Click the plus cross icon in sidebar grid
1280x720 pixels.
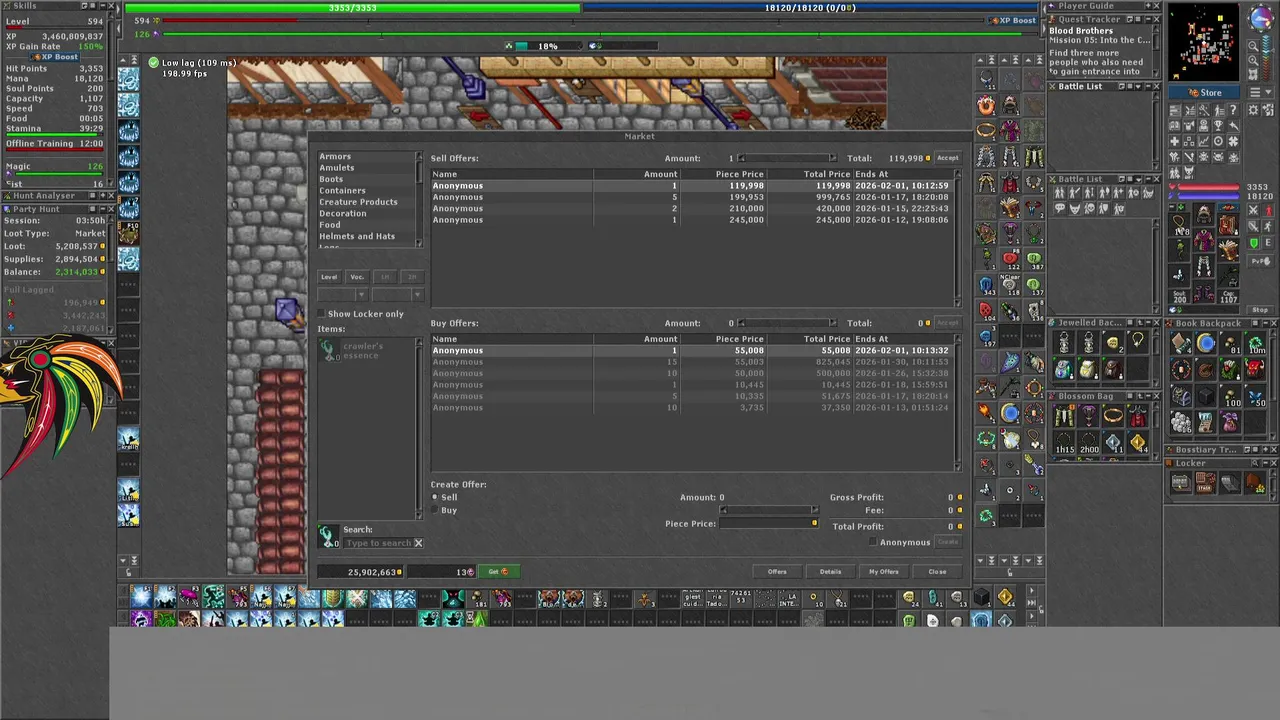point(1175,141)
